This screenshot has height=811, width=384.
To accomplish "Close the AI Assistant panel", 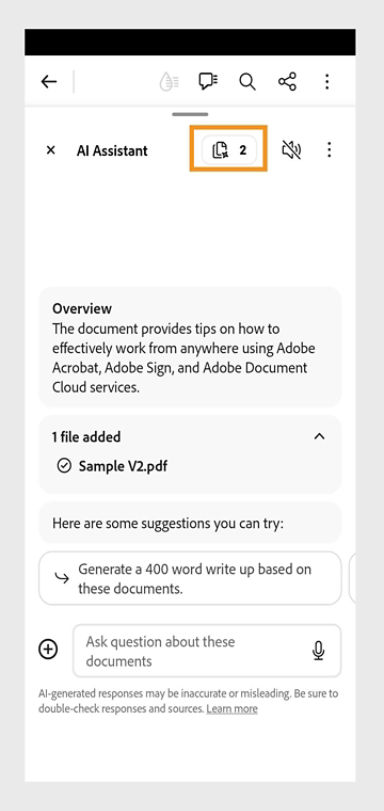I will pos(51,151).
